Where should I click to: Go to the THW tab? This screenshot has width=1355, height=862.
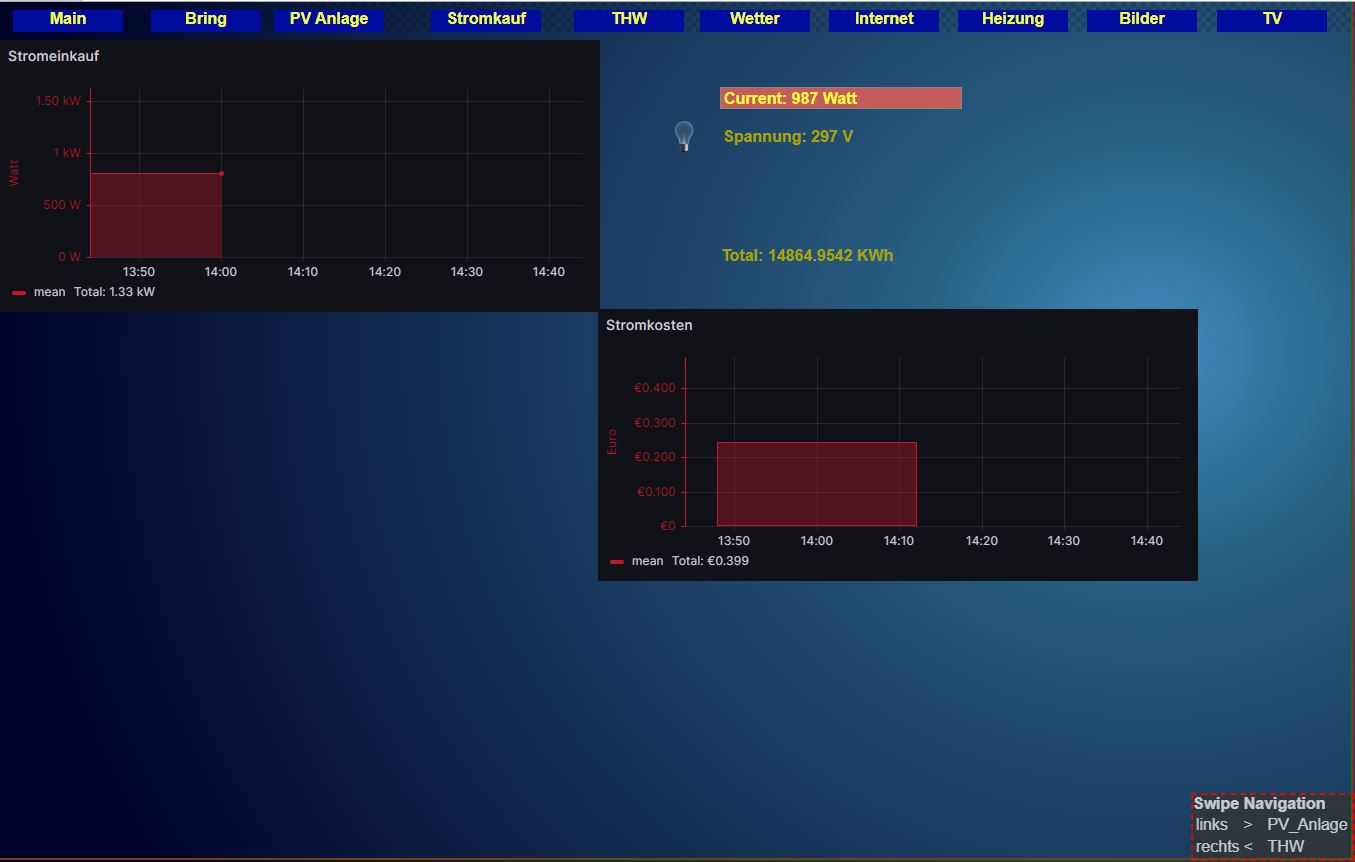tap(629, 19)
